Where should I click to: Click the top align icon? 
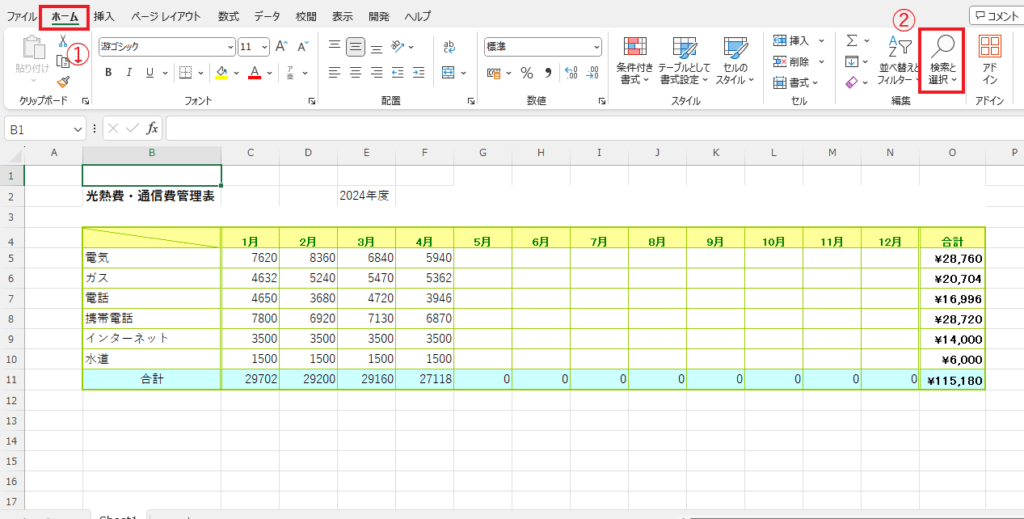tap(334, 46)
